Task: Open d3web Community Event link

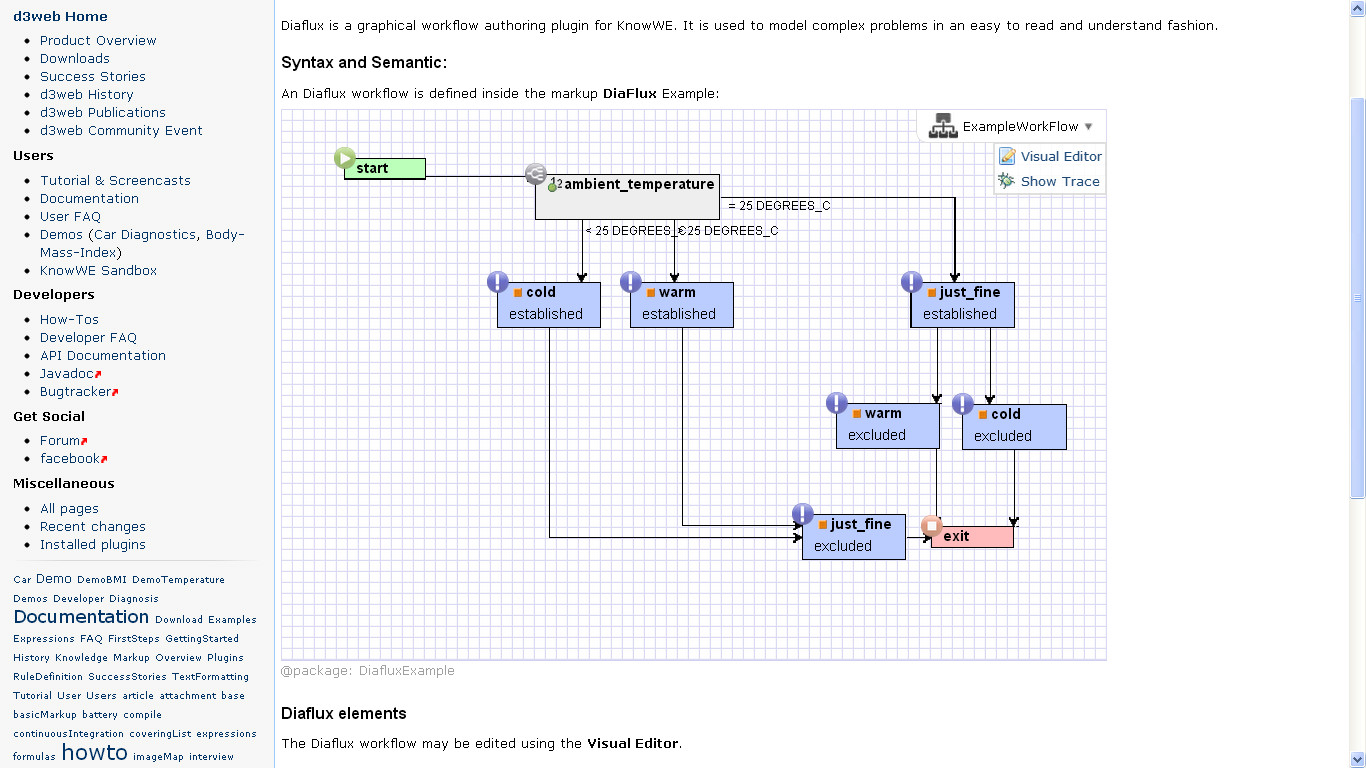Action: (x=121, y=131)
